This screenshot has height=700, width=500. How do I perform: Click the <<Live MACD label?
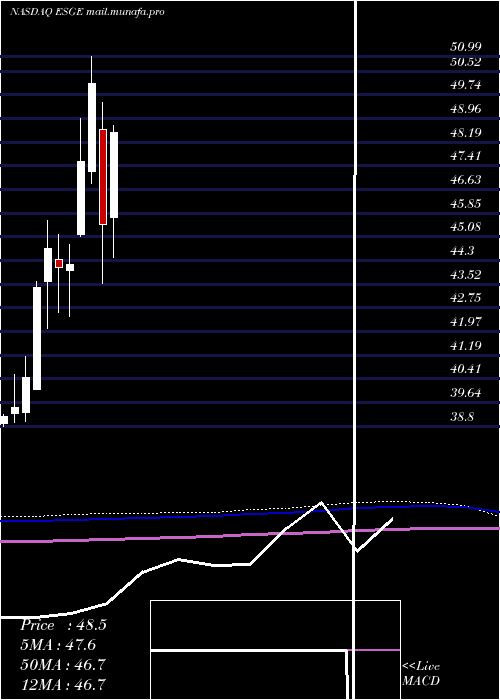(x=421, y=673)
